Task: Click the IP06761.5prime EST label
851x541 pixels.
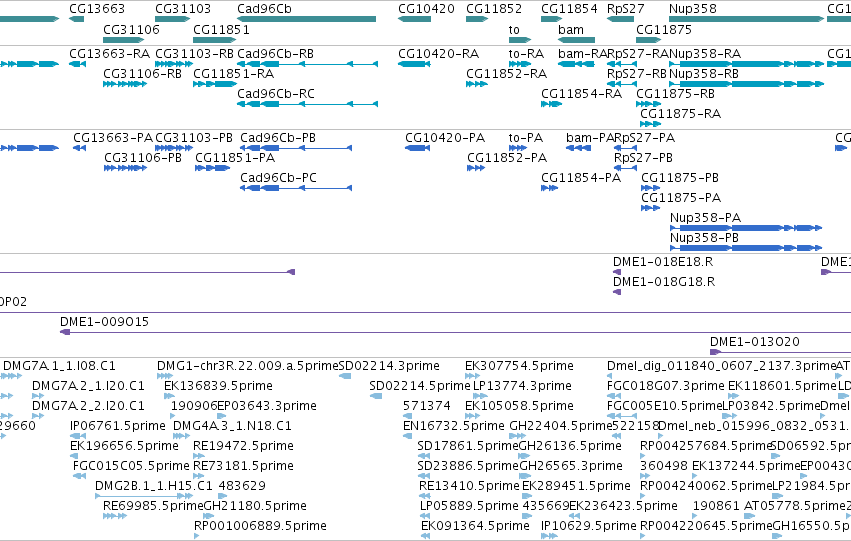Action: coord(118,426)
